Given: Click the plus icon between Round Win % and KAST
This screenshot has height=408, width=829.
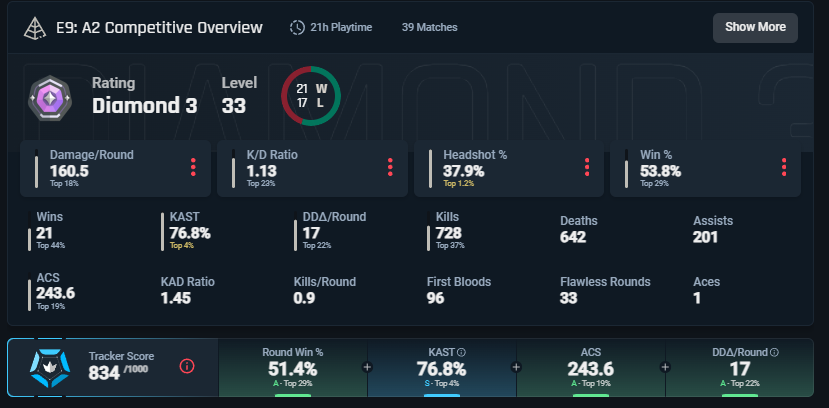Looking at the screenshot, I should [x=367, y=367].
